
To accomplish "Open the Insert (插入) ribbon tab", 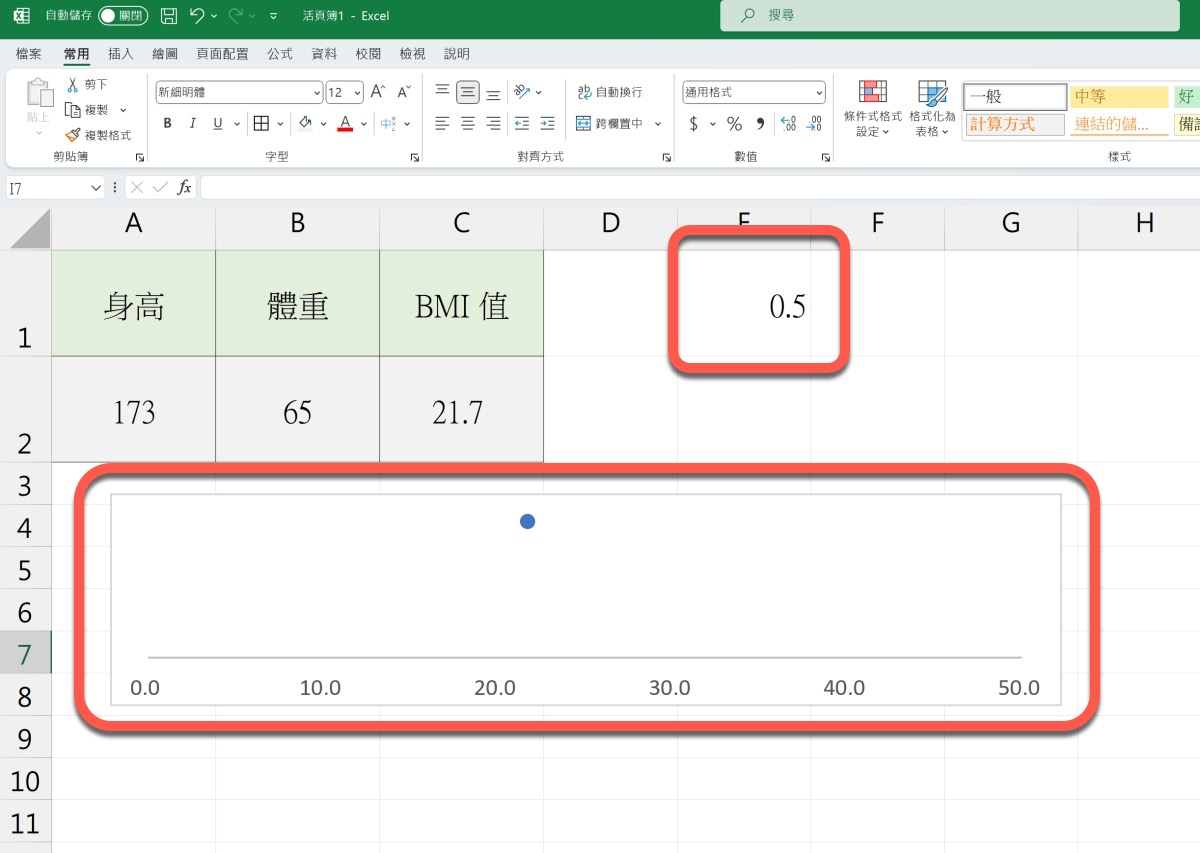I will (x=121, y=54).
